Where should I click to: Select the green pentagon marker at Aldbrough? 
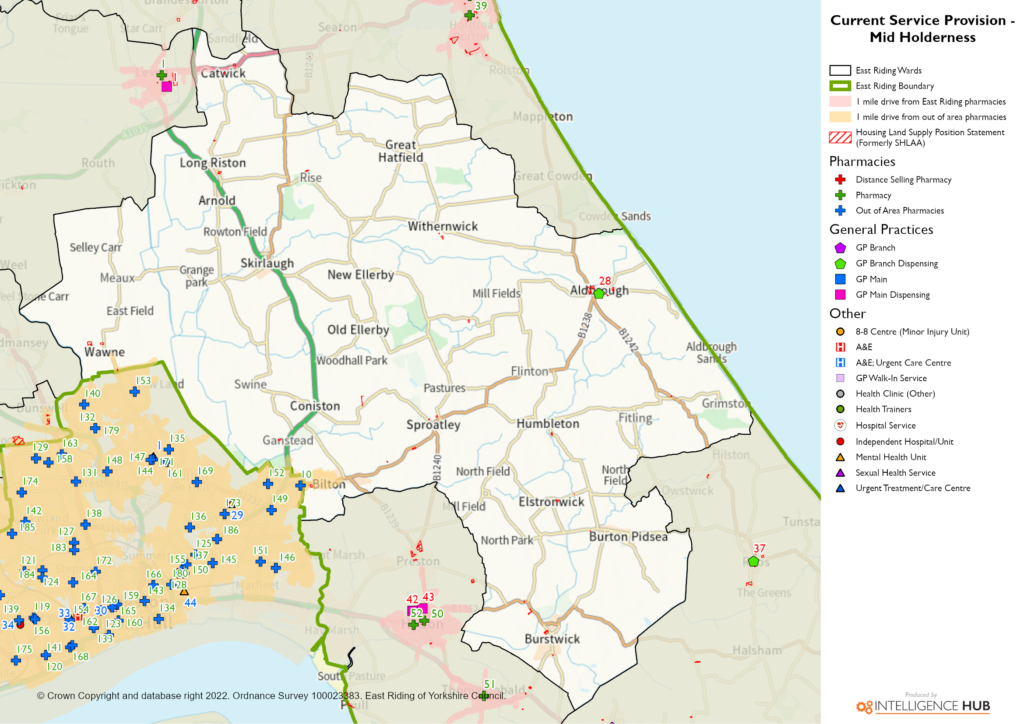click(598, 294)
